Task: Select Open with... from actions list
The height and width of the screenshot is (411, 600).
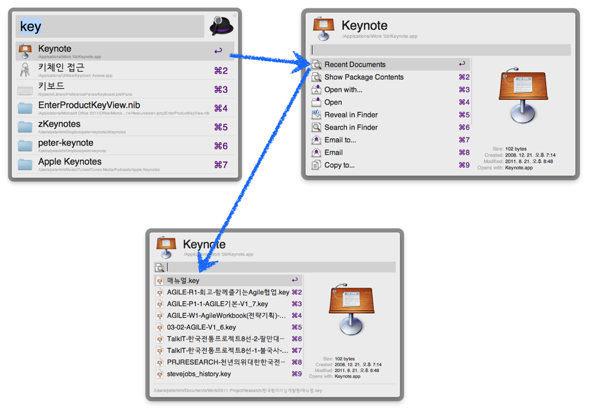Action: pos(343,90)
